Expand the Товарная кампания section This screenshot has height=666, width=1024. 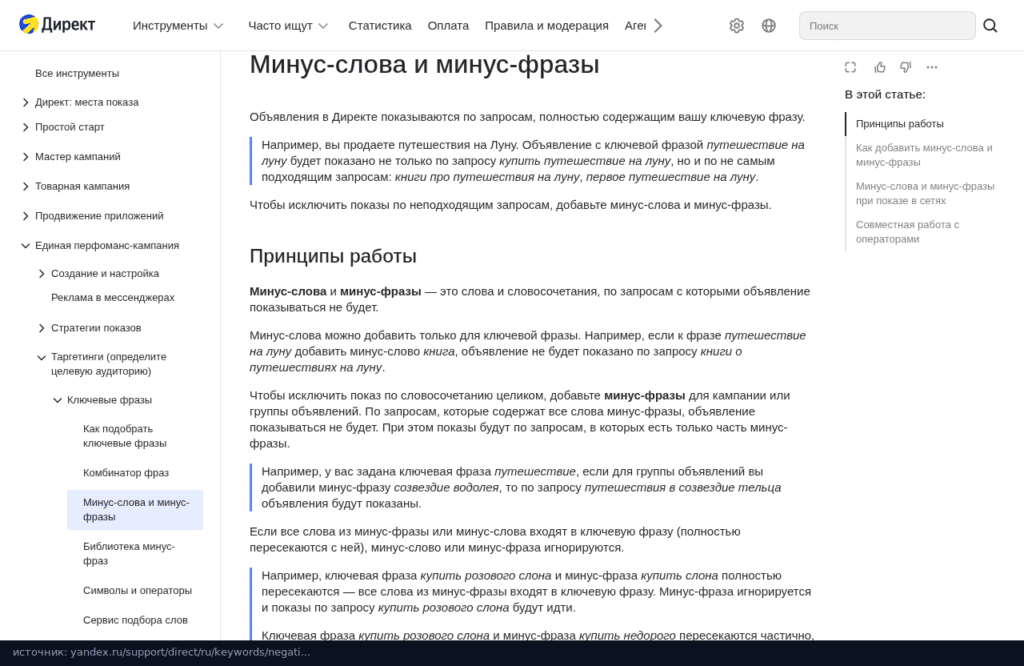click(x=25, y=186)
